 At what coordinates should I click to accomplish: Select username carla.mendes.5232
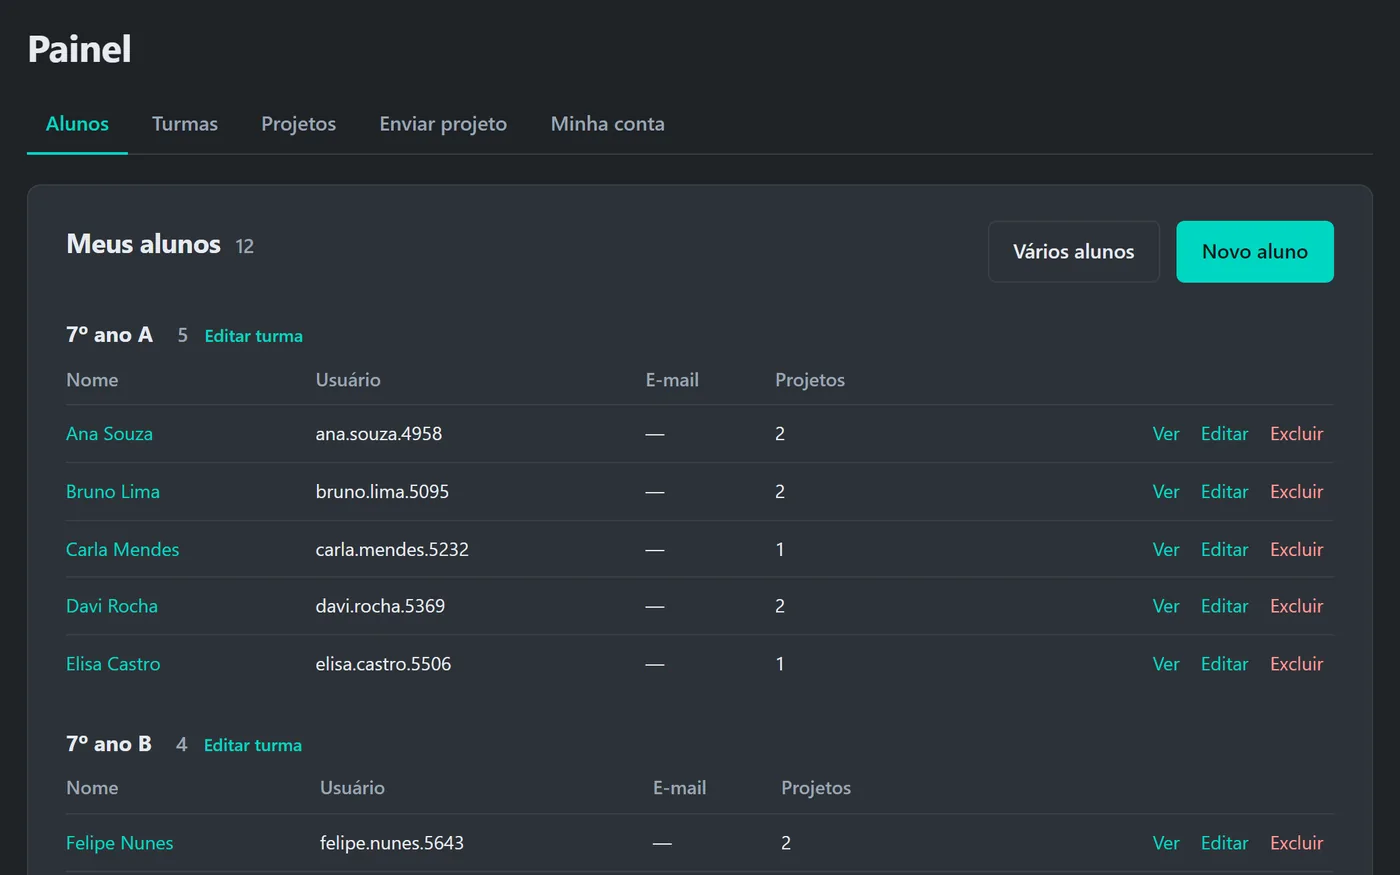point(392,550)
